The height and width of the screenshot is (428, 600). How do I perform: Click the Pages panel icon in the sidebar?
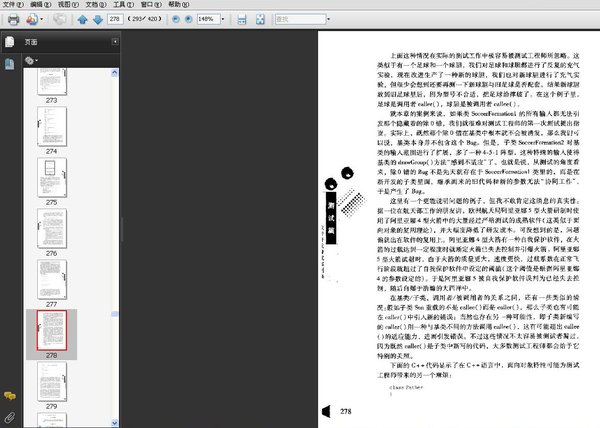point(10,42)
